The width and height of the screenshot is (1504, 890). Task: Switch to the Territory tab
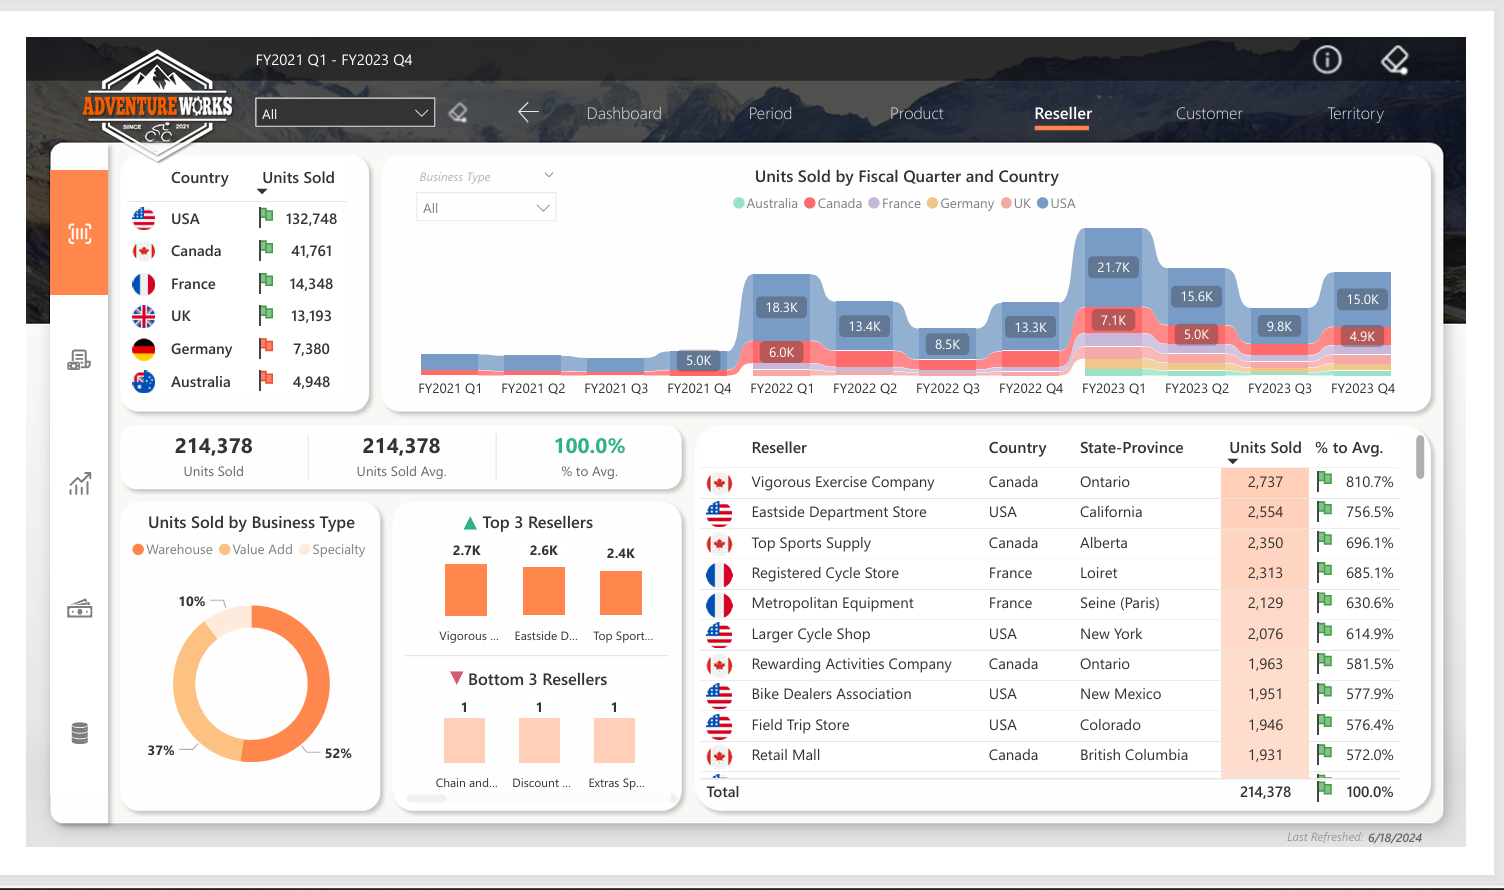[1355, 114]
